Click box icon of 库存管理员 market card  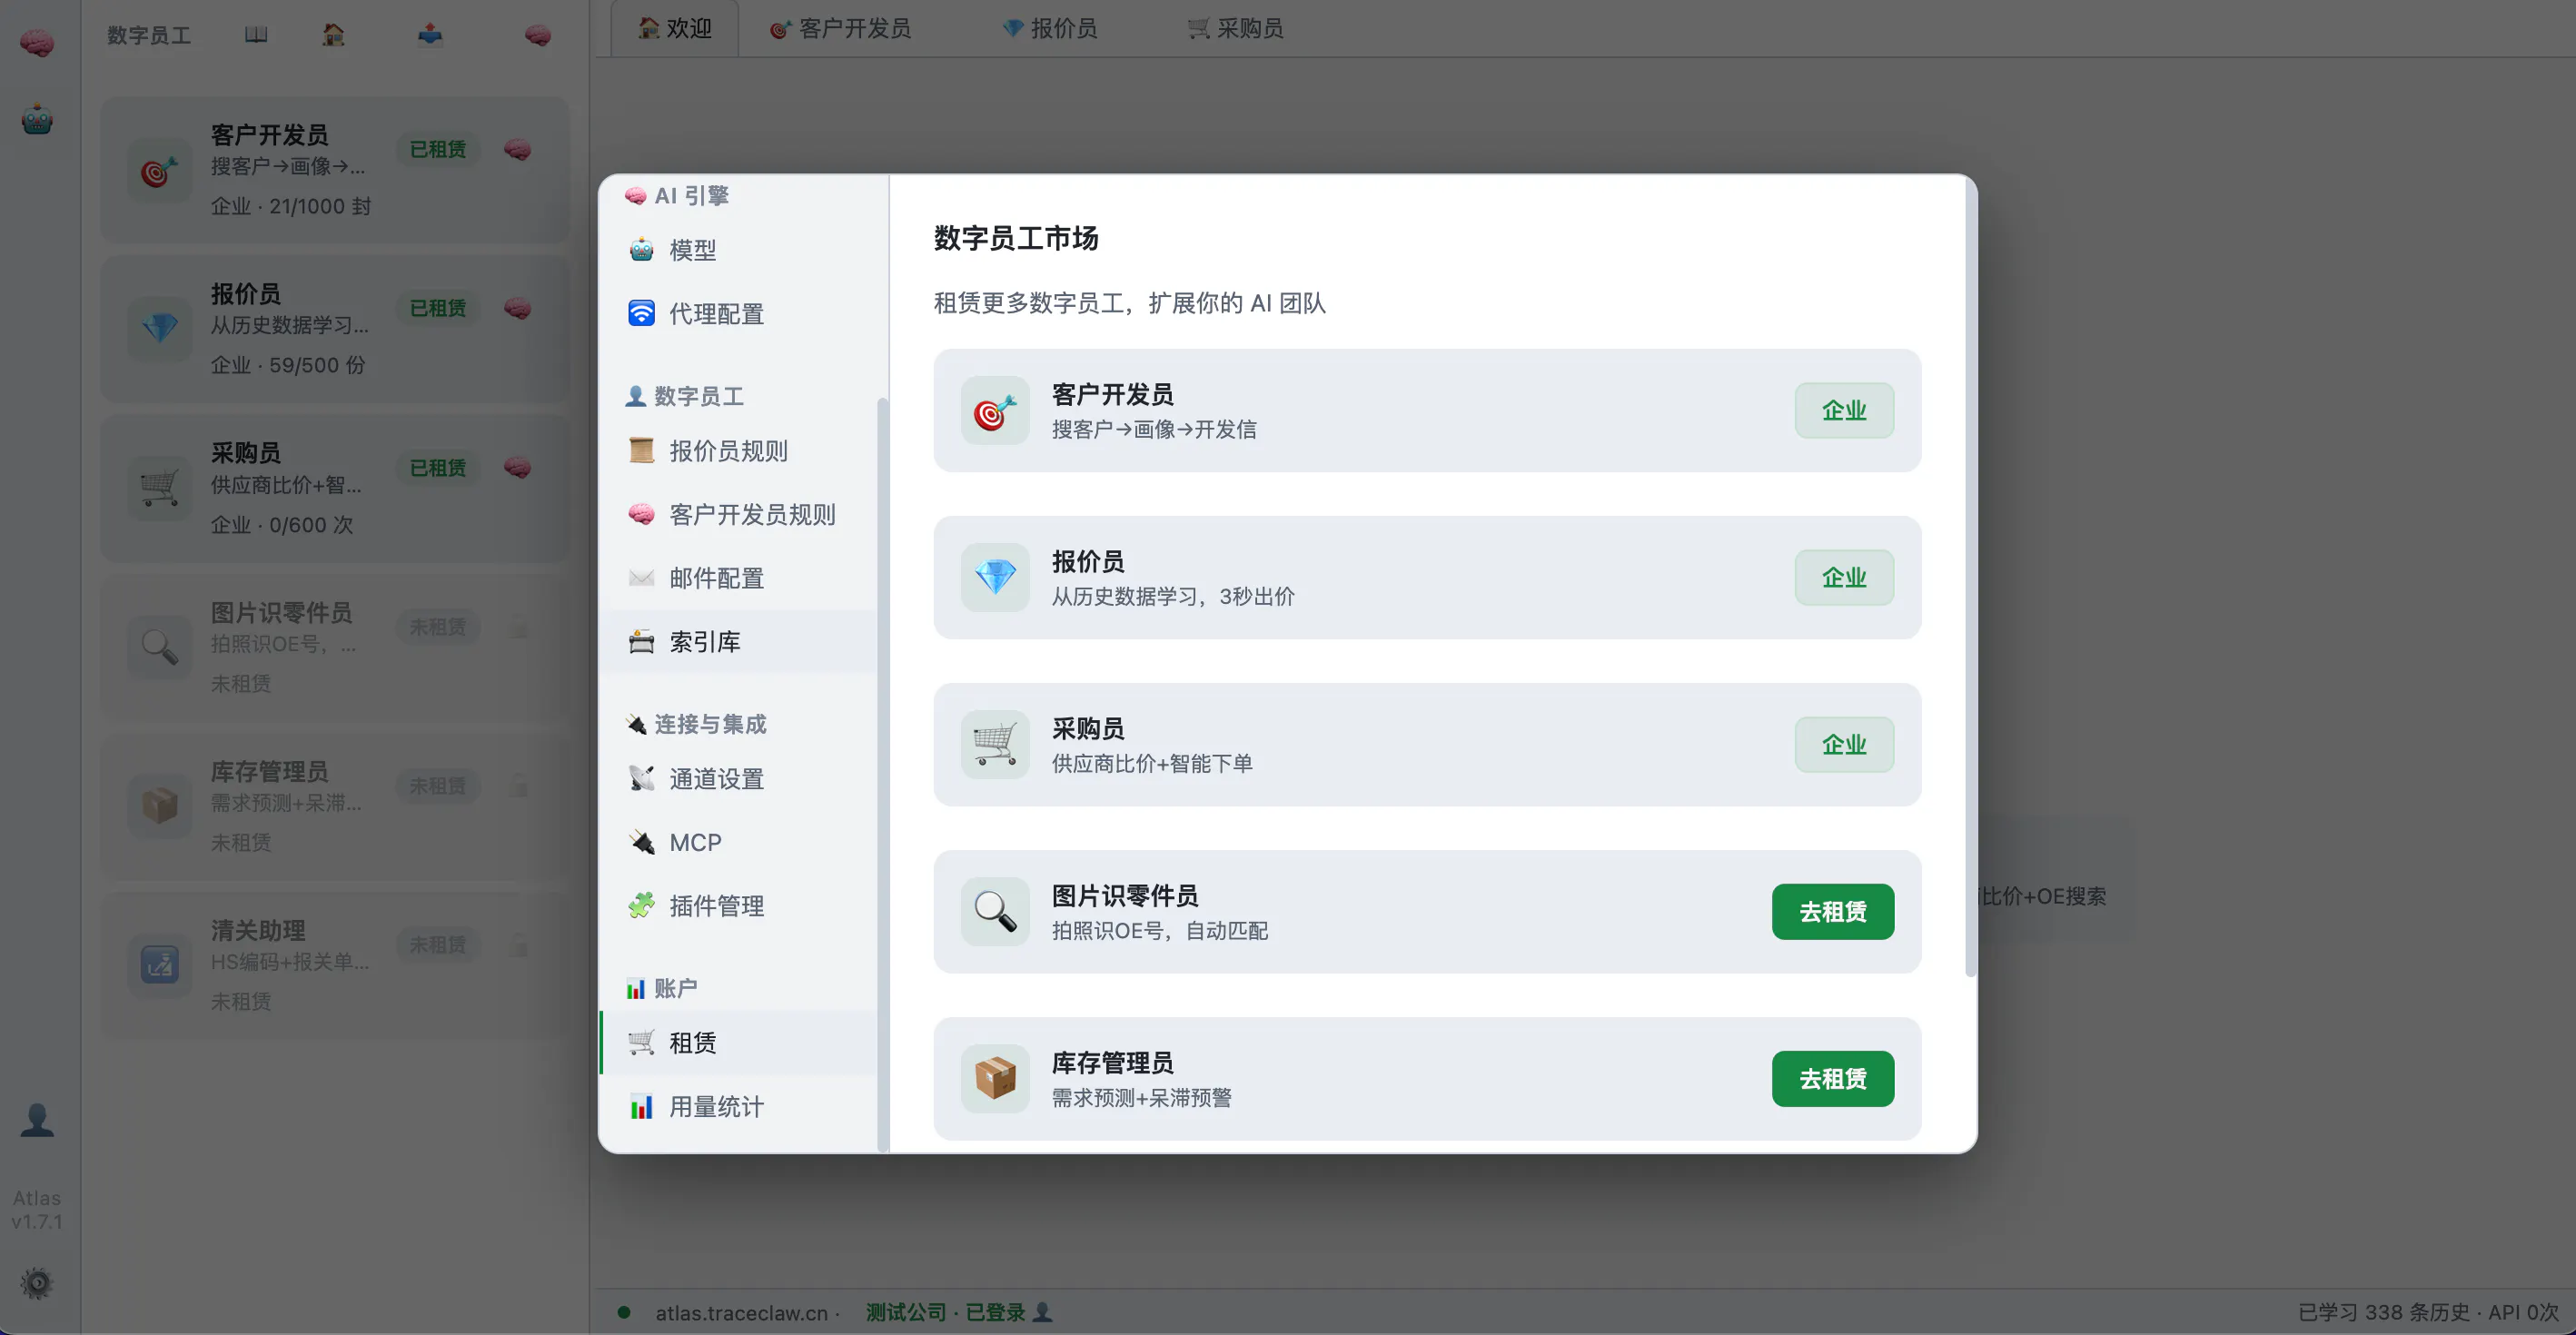pyautogui.click(x=995, y=1078)
